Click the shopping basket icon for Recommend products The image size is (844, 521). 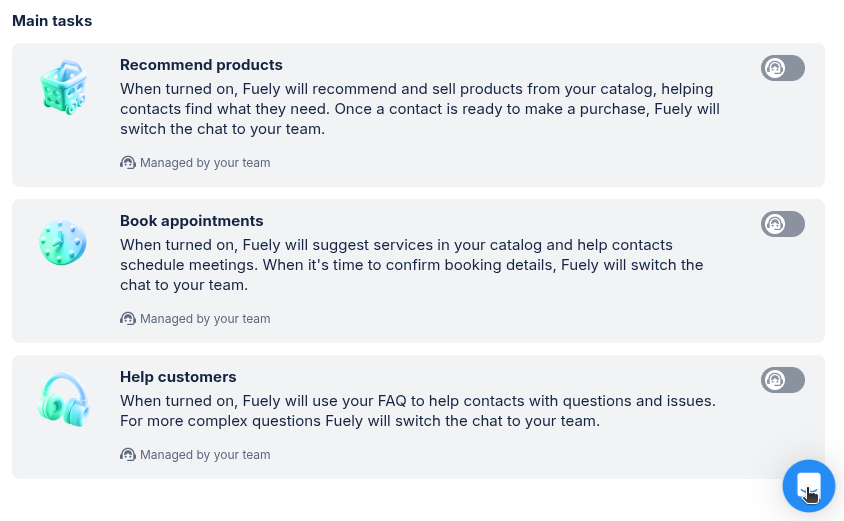coord(63,86)
